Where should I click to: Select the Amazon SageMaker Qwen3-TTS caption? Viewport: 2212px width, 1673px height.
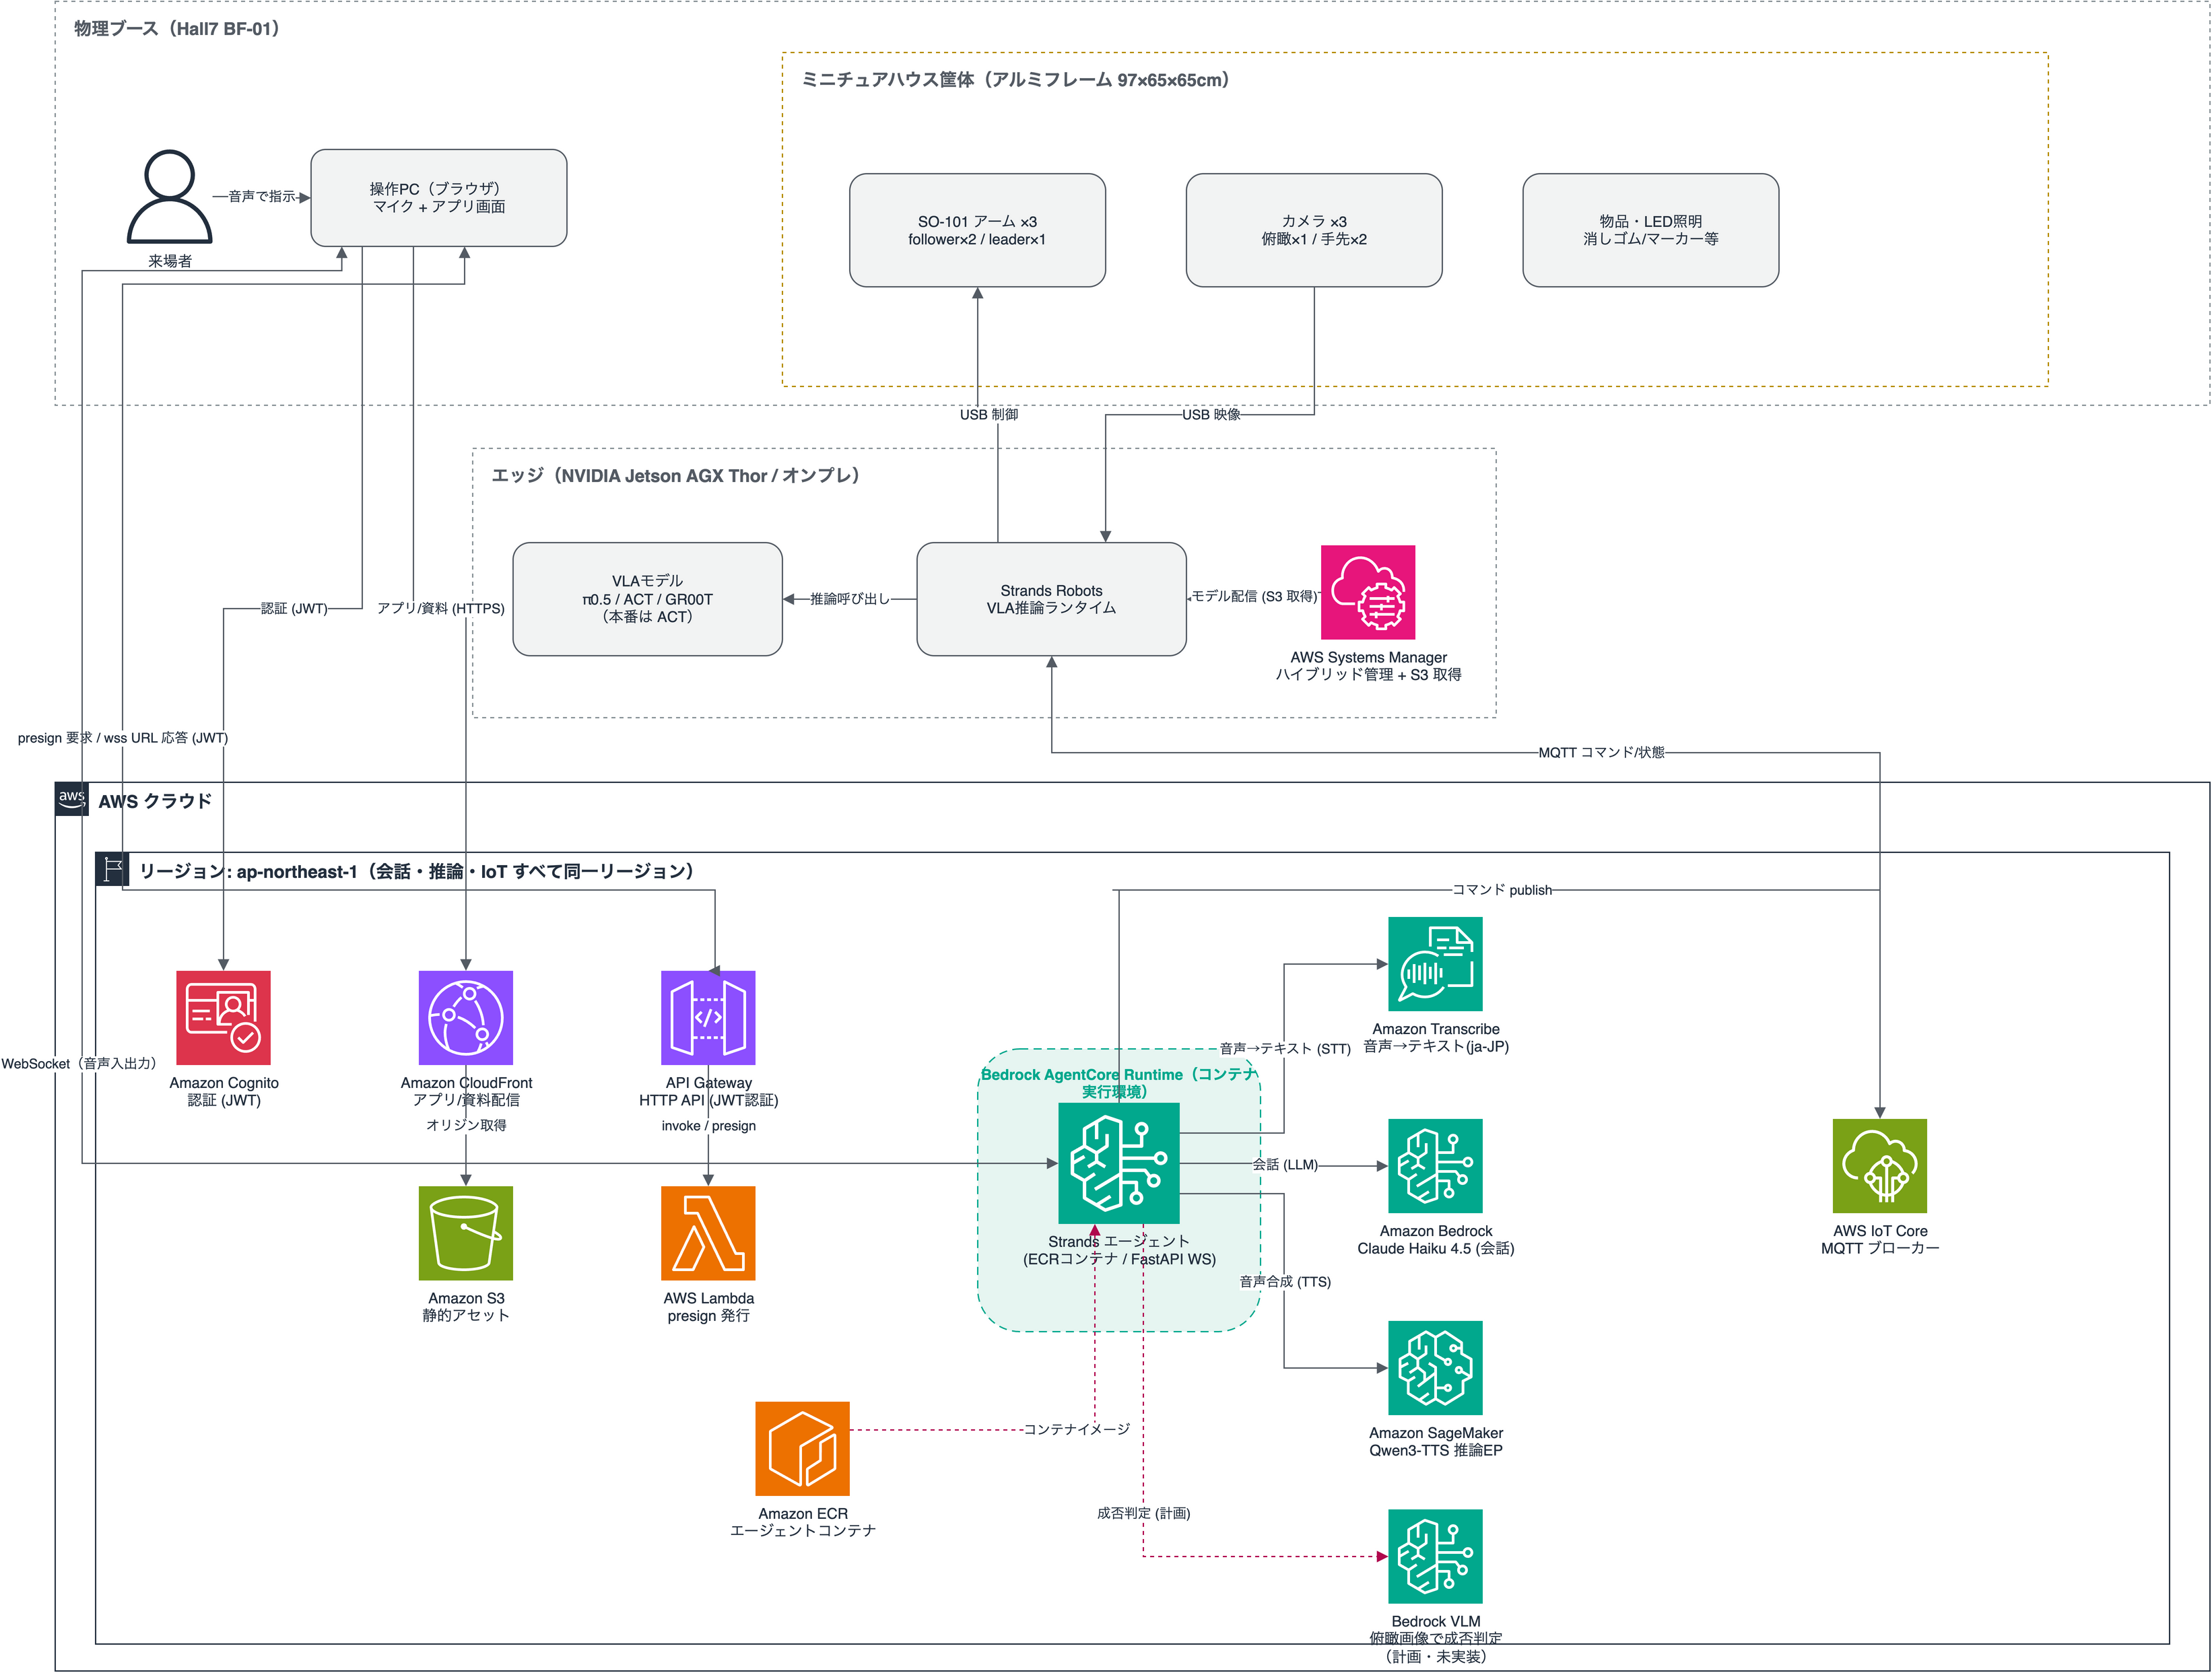click(1436, 1442)
